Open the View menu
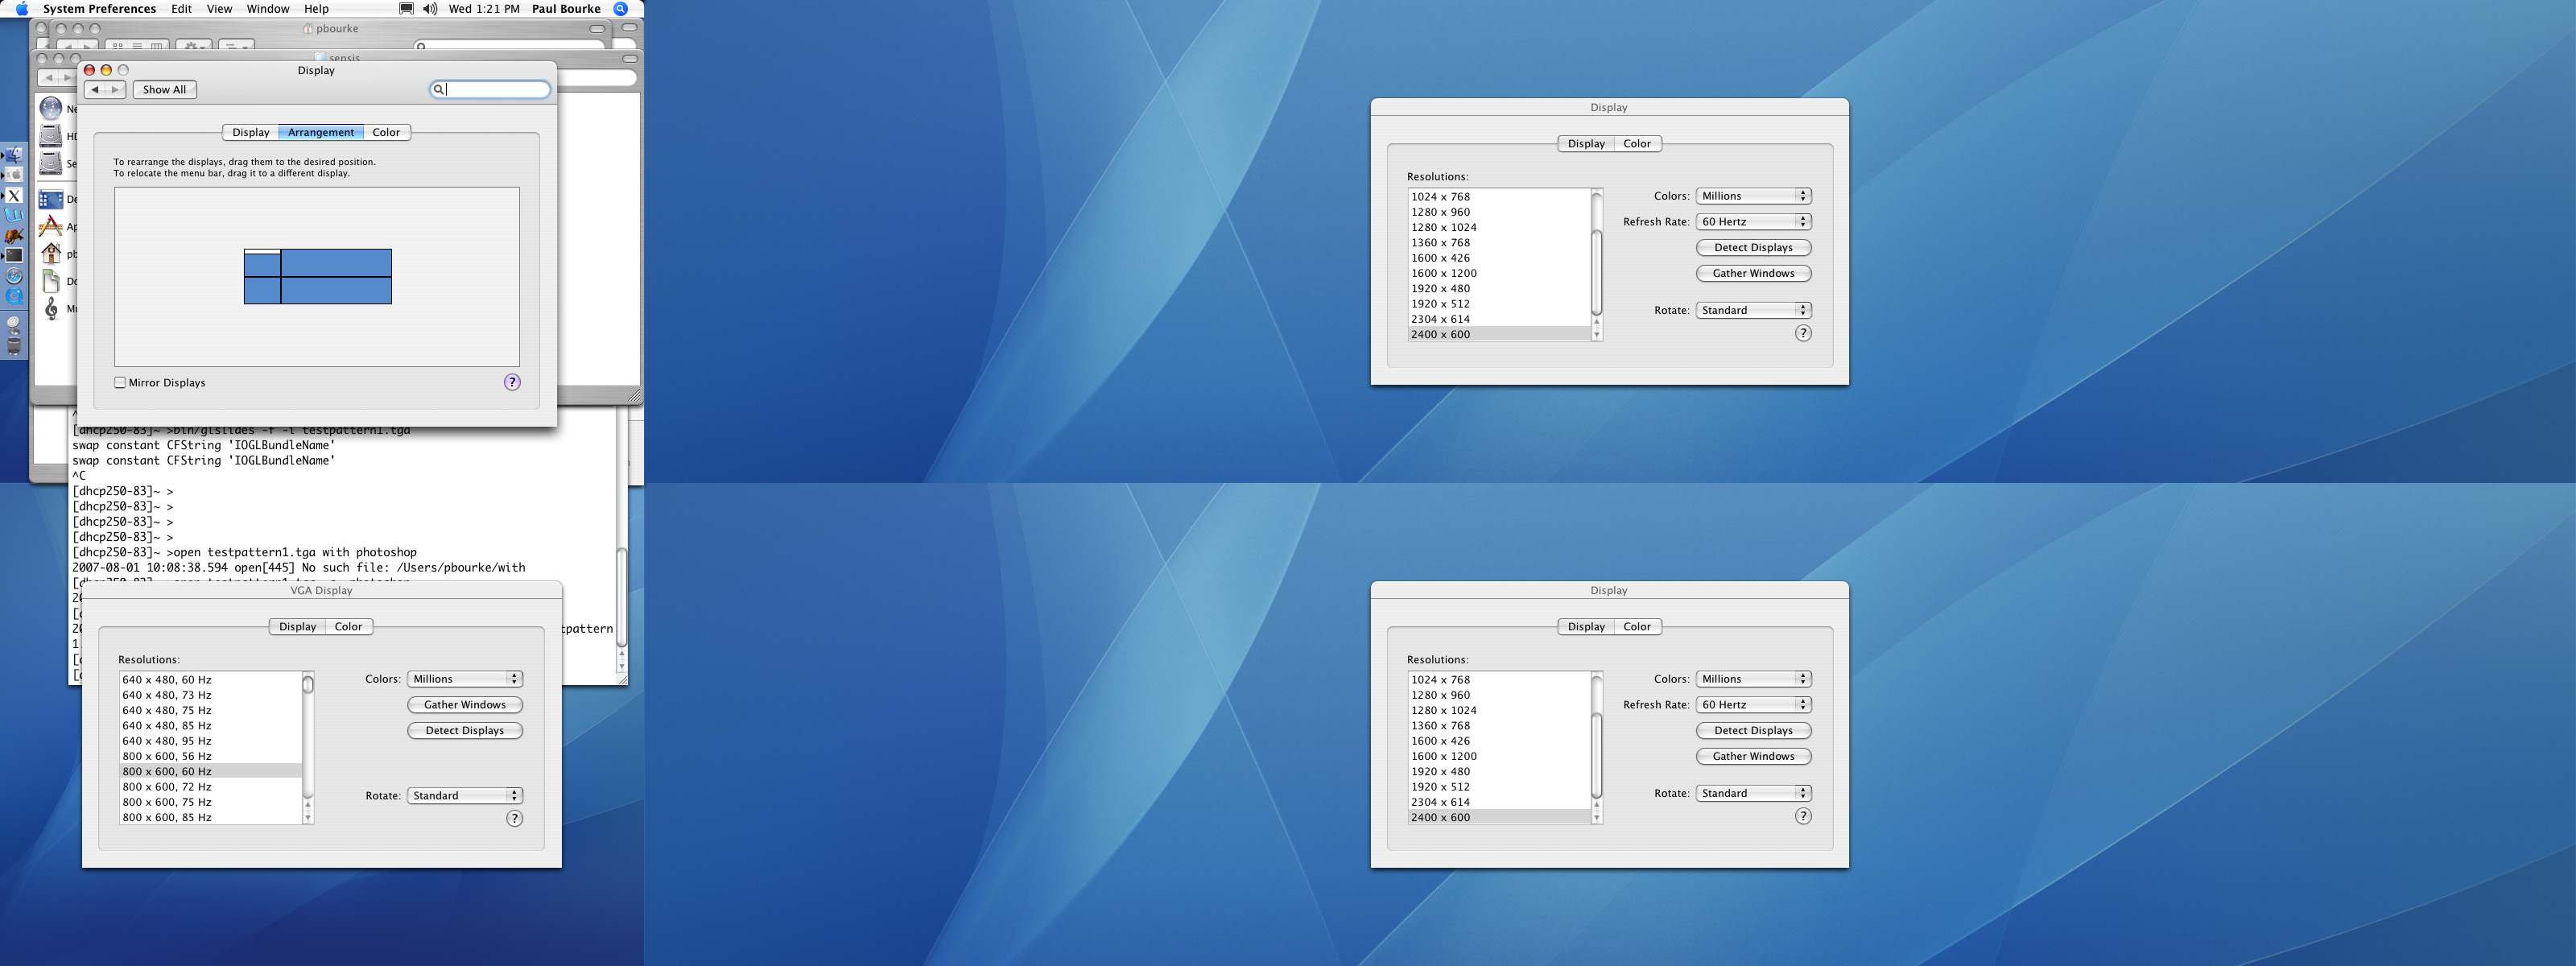The height and width of the screenshot is (966, 2576). (219, 8)
